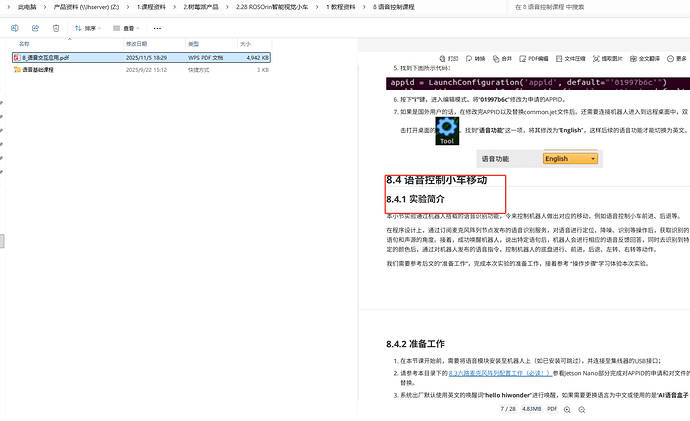
Task: Click PDF编辑 in preview toolbar
Action: 533,59
